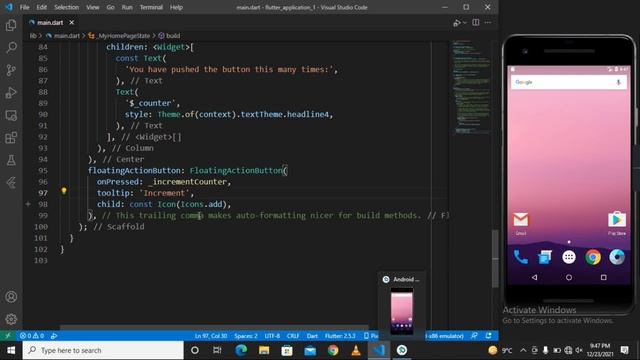Screen dimensions: 640x360
Task: Click the Google search bar on emulator
Action: 569,82
